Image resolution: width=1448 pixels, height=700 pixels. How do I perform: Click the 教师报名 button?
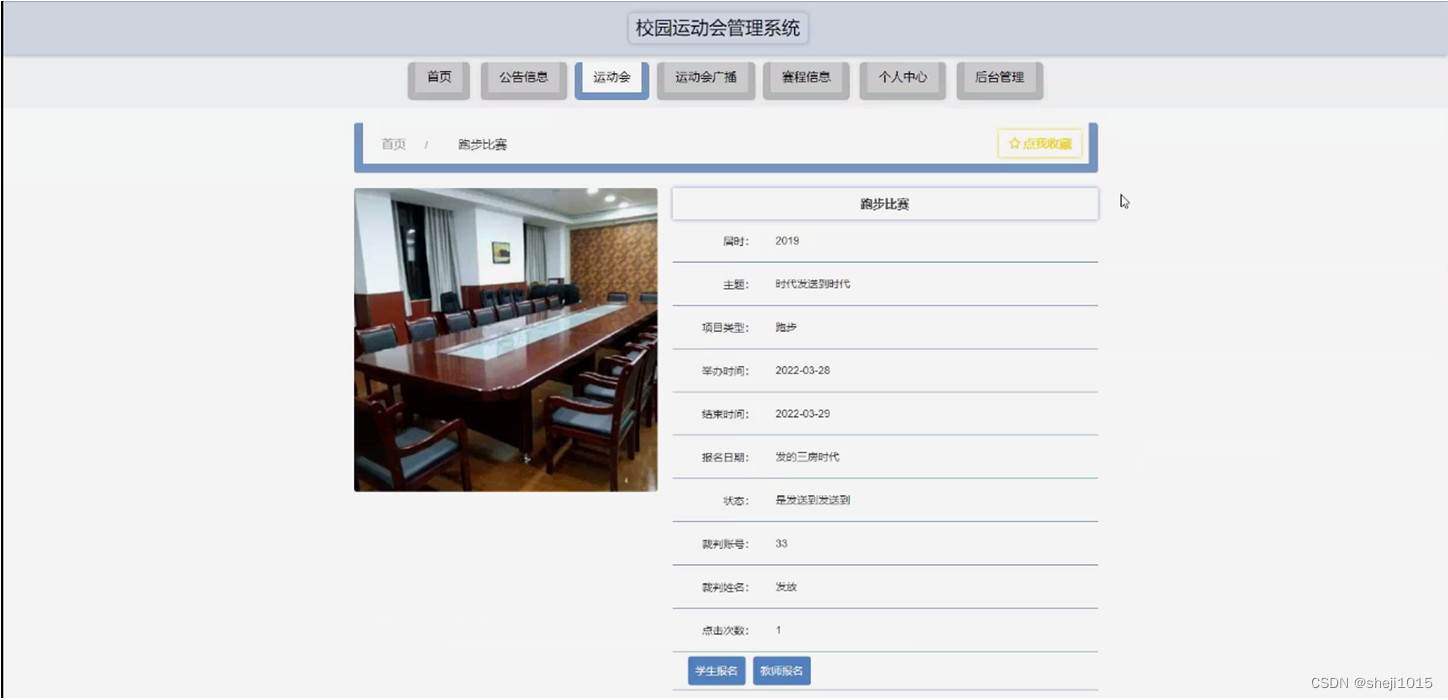tap(782, 671)
